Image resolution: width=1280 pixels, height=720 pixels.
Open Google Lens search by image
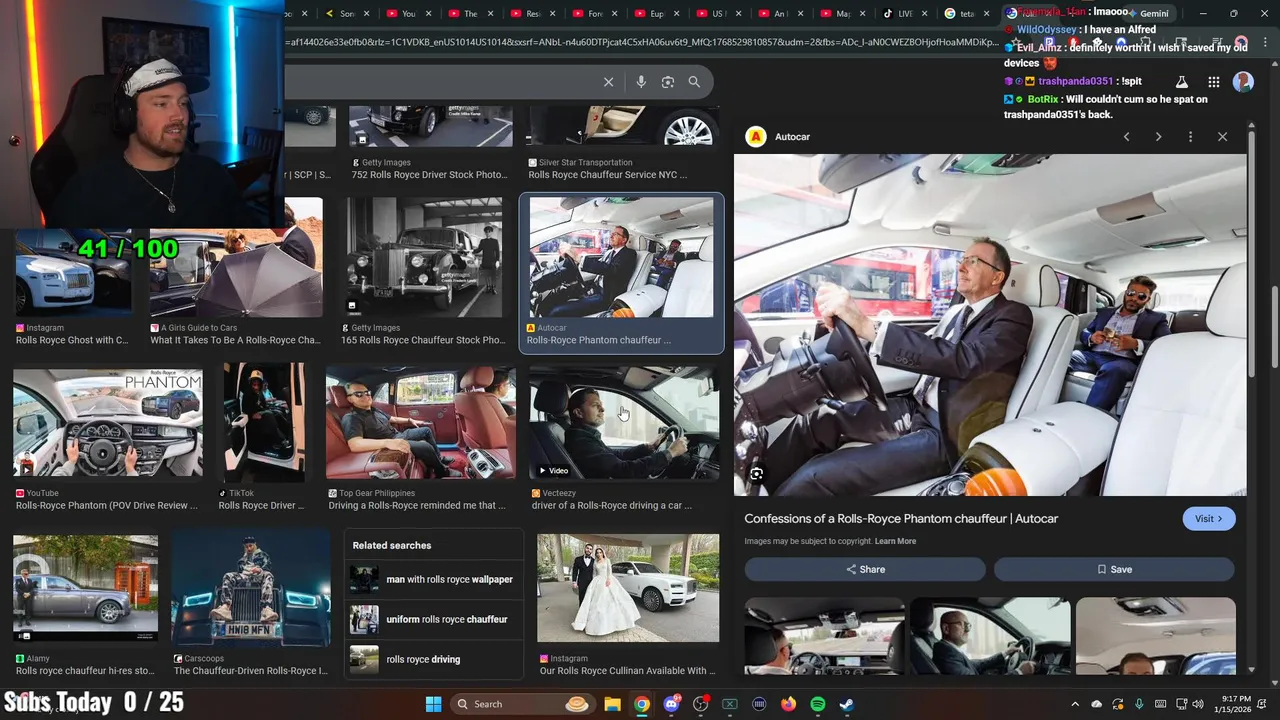pyautogui.click(x=668, y=82)
